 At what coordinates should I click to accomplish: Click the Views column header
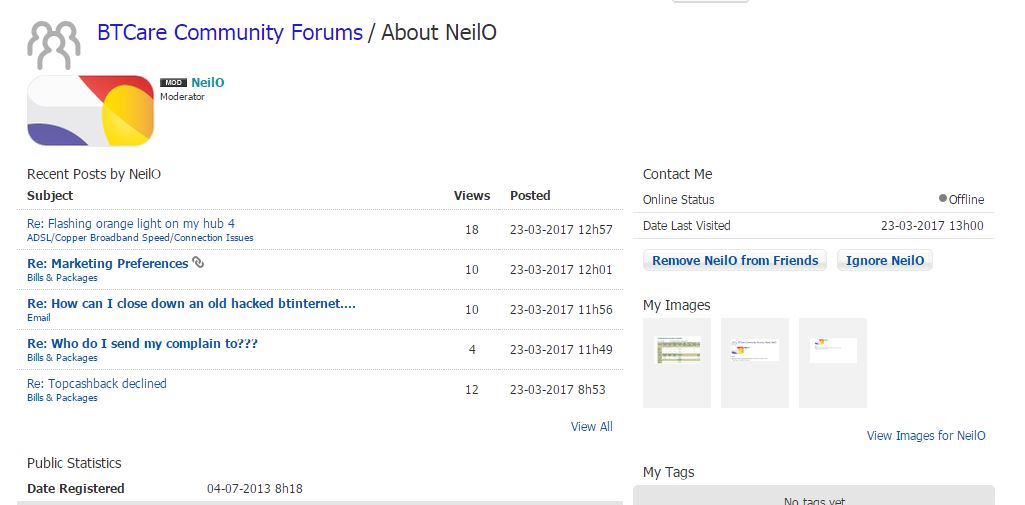pos(472,195)
